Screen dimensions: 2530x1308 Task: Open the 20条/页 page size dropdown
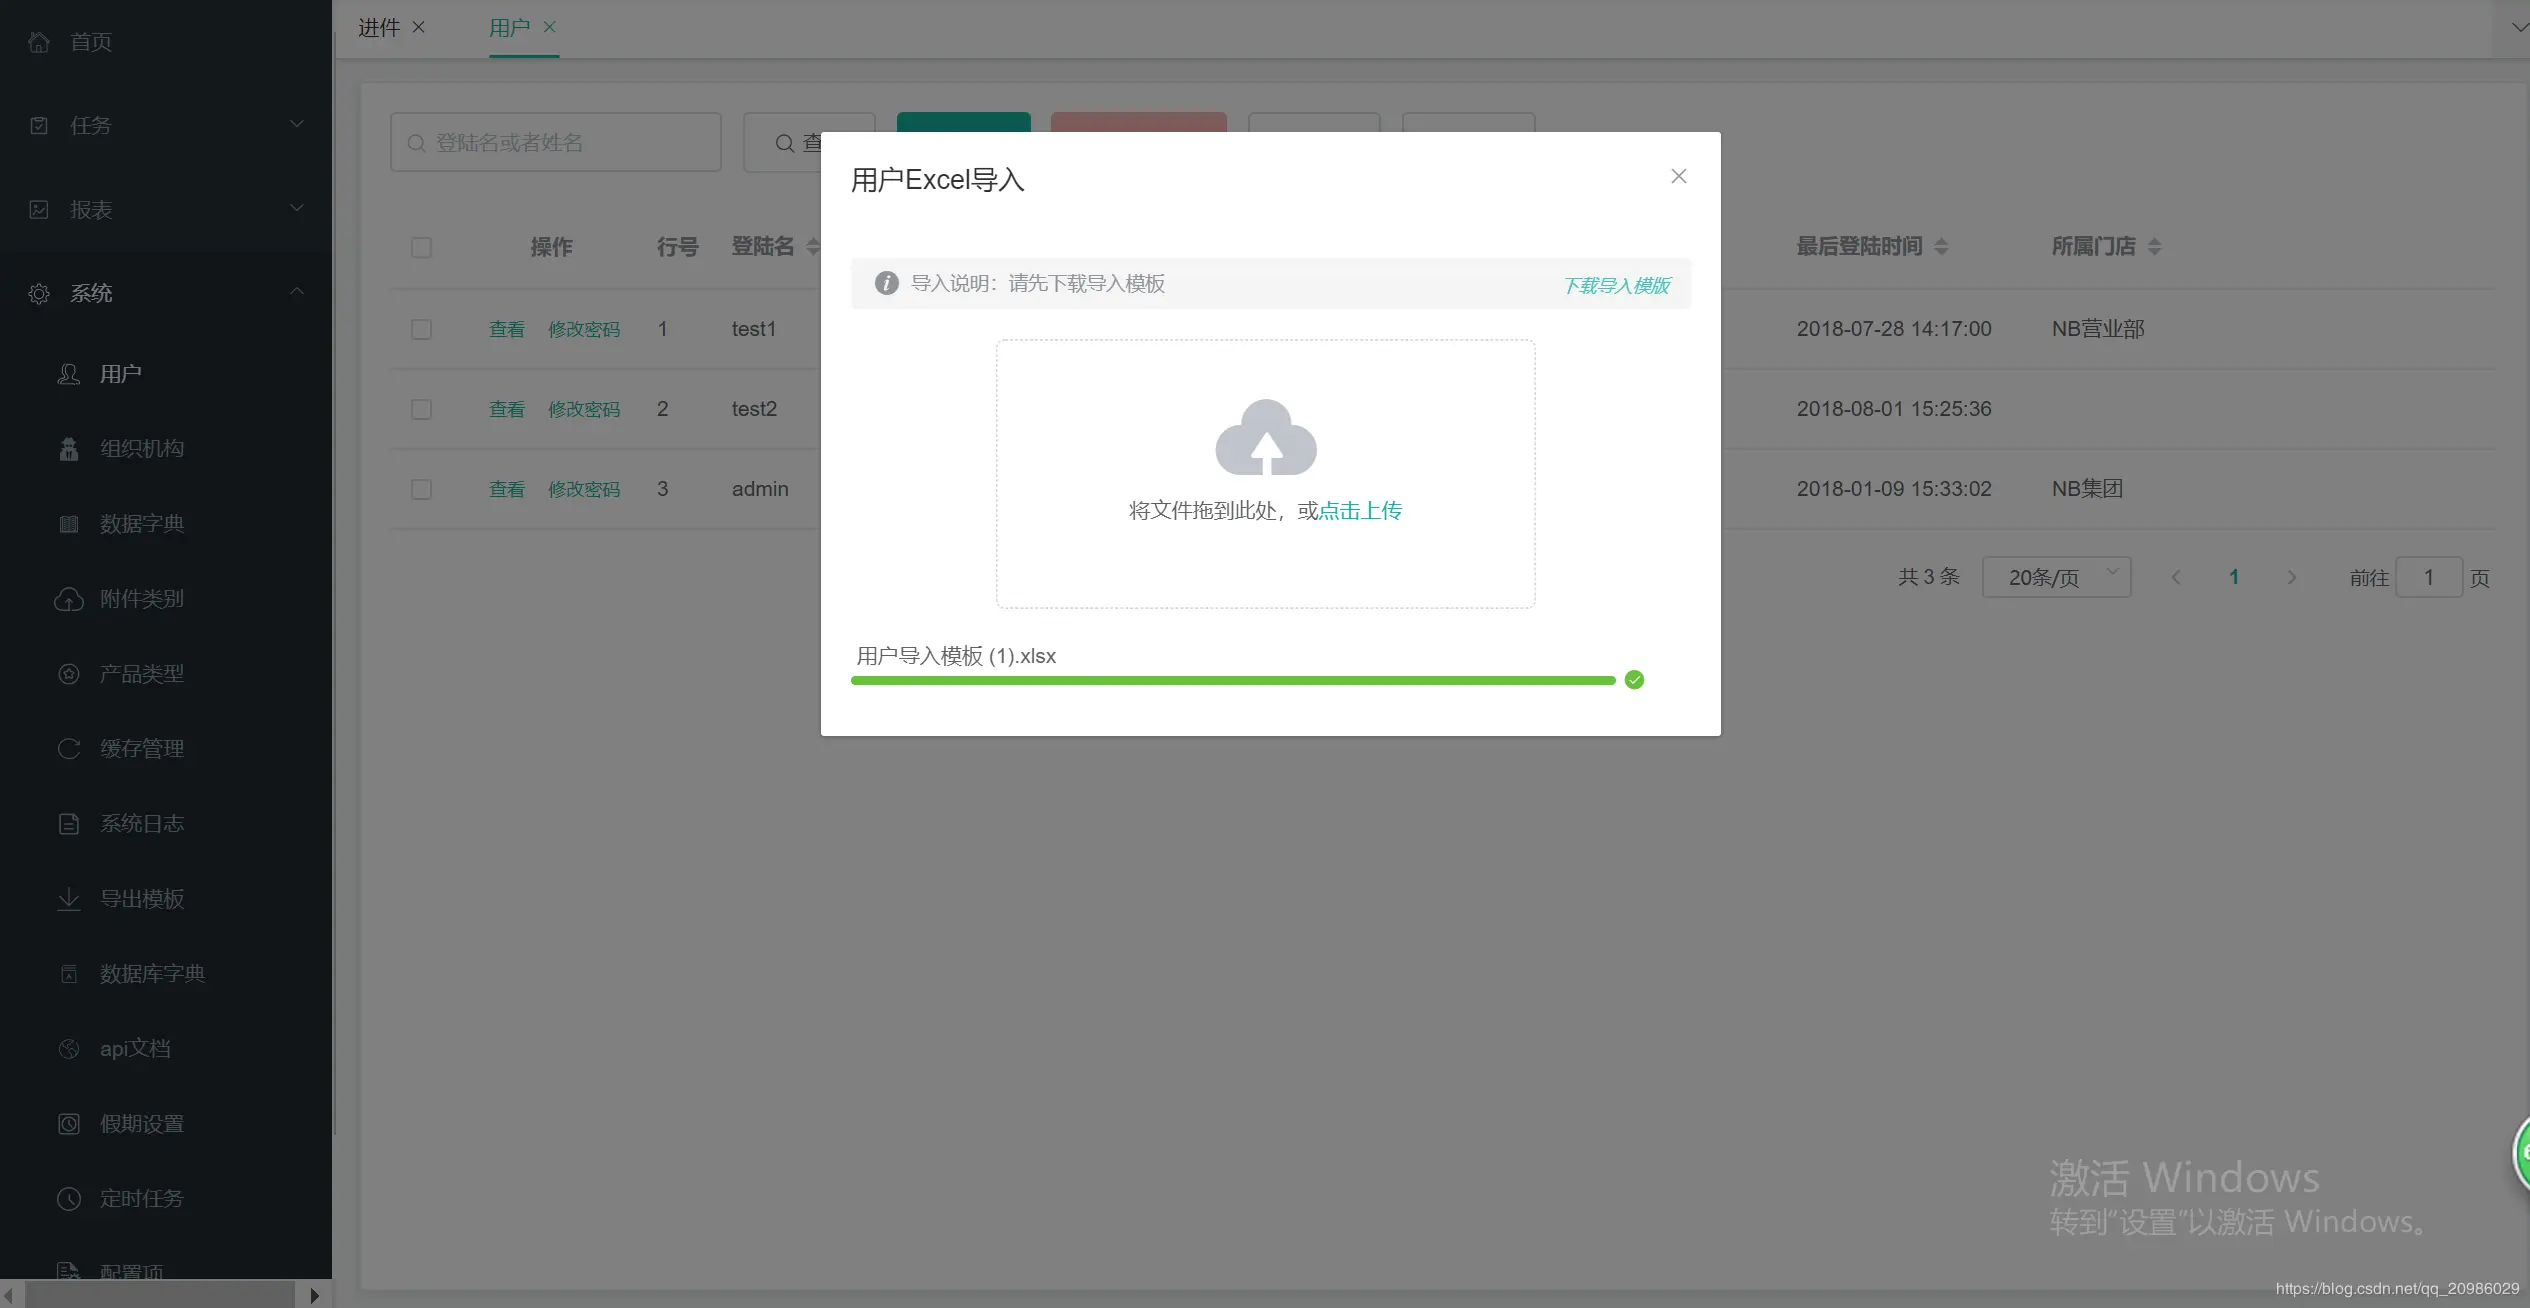coord(2056,577)
